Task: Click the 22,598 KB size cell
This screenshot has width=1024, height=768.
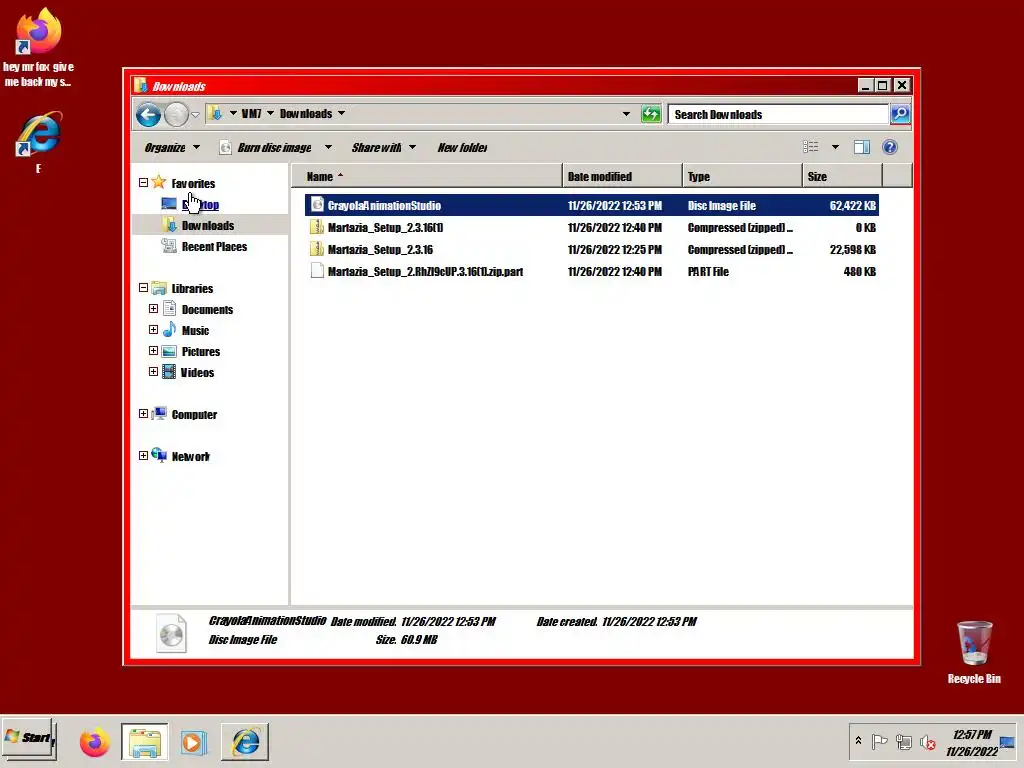Action: [852, 249]
